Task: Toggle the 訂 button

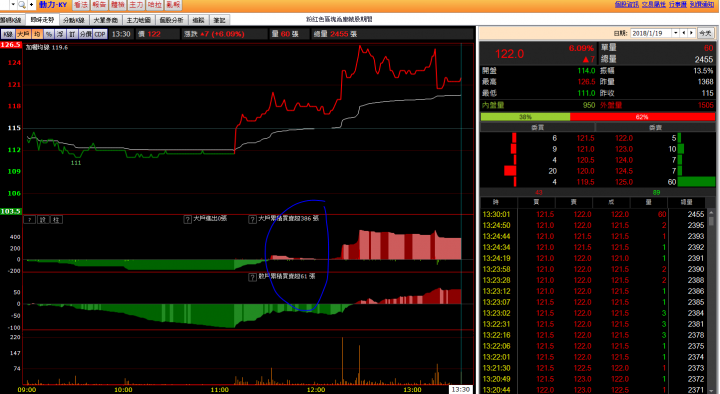Action: (72, 34)
